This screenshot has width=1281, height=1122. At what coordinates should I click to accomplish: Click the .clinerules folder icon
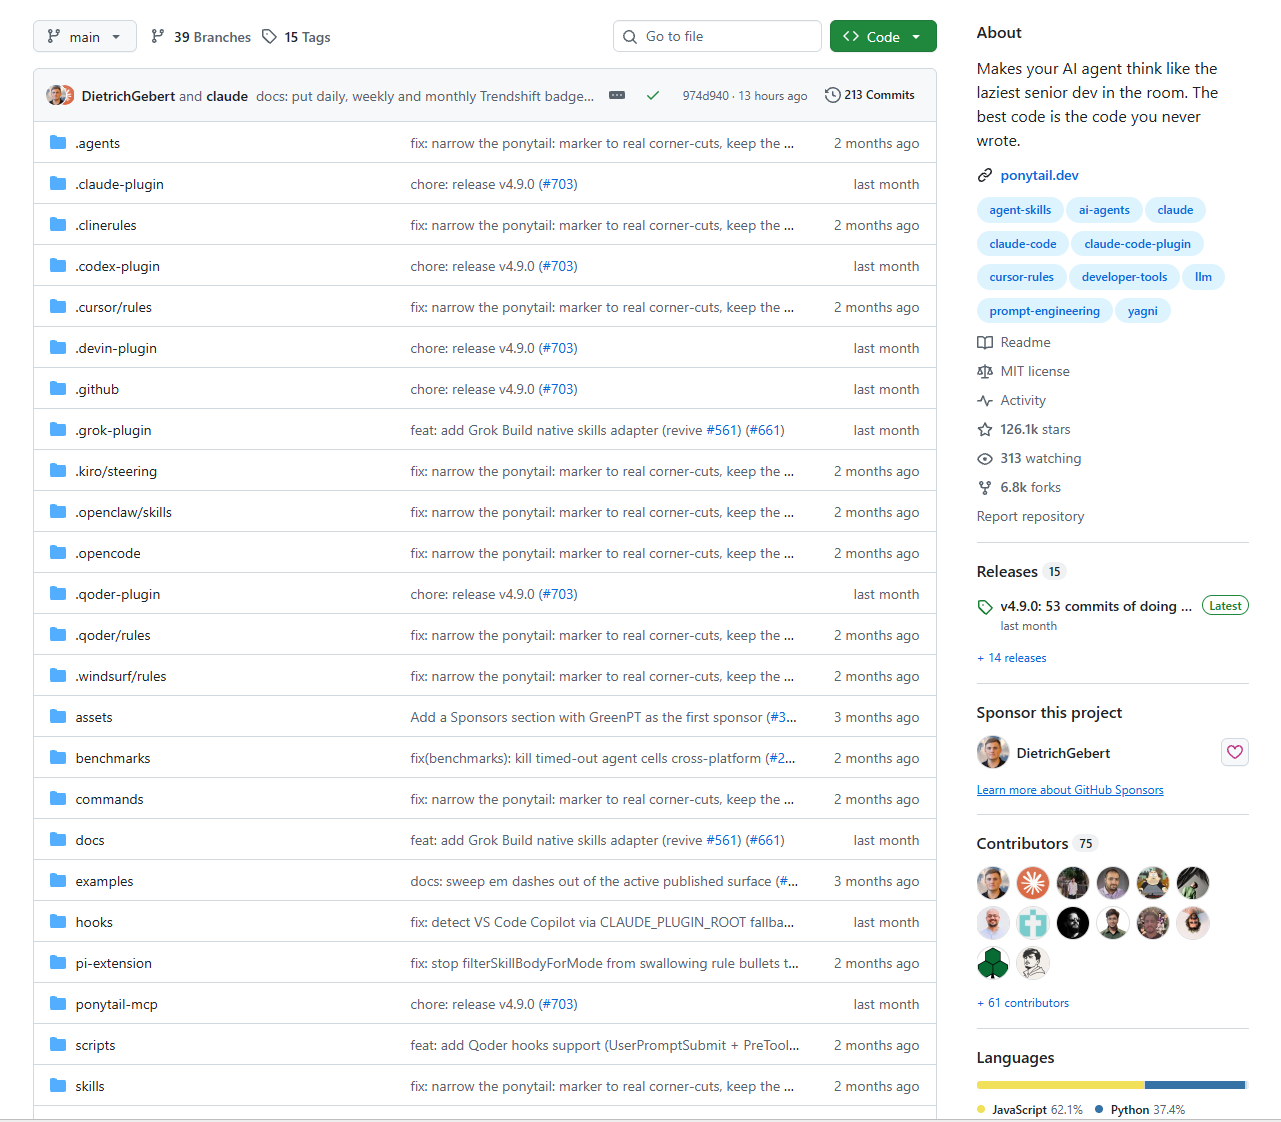58,225
